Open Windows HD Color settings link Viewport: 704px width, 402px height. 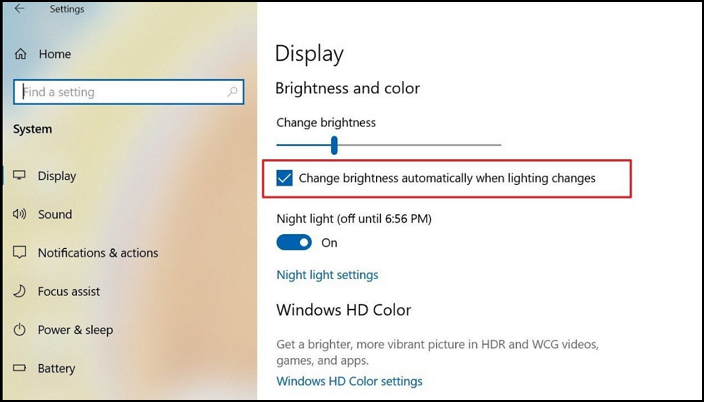point(349,381)
